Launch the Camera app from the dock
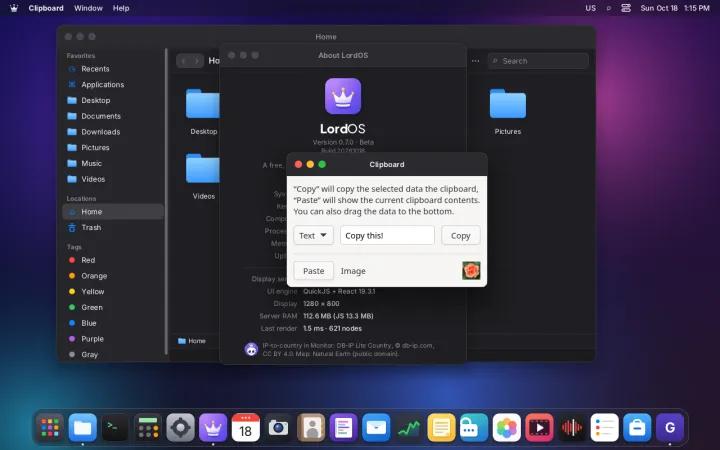The image size is (720, 450). [278, 428]
